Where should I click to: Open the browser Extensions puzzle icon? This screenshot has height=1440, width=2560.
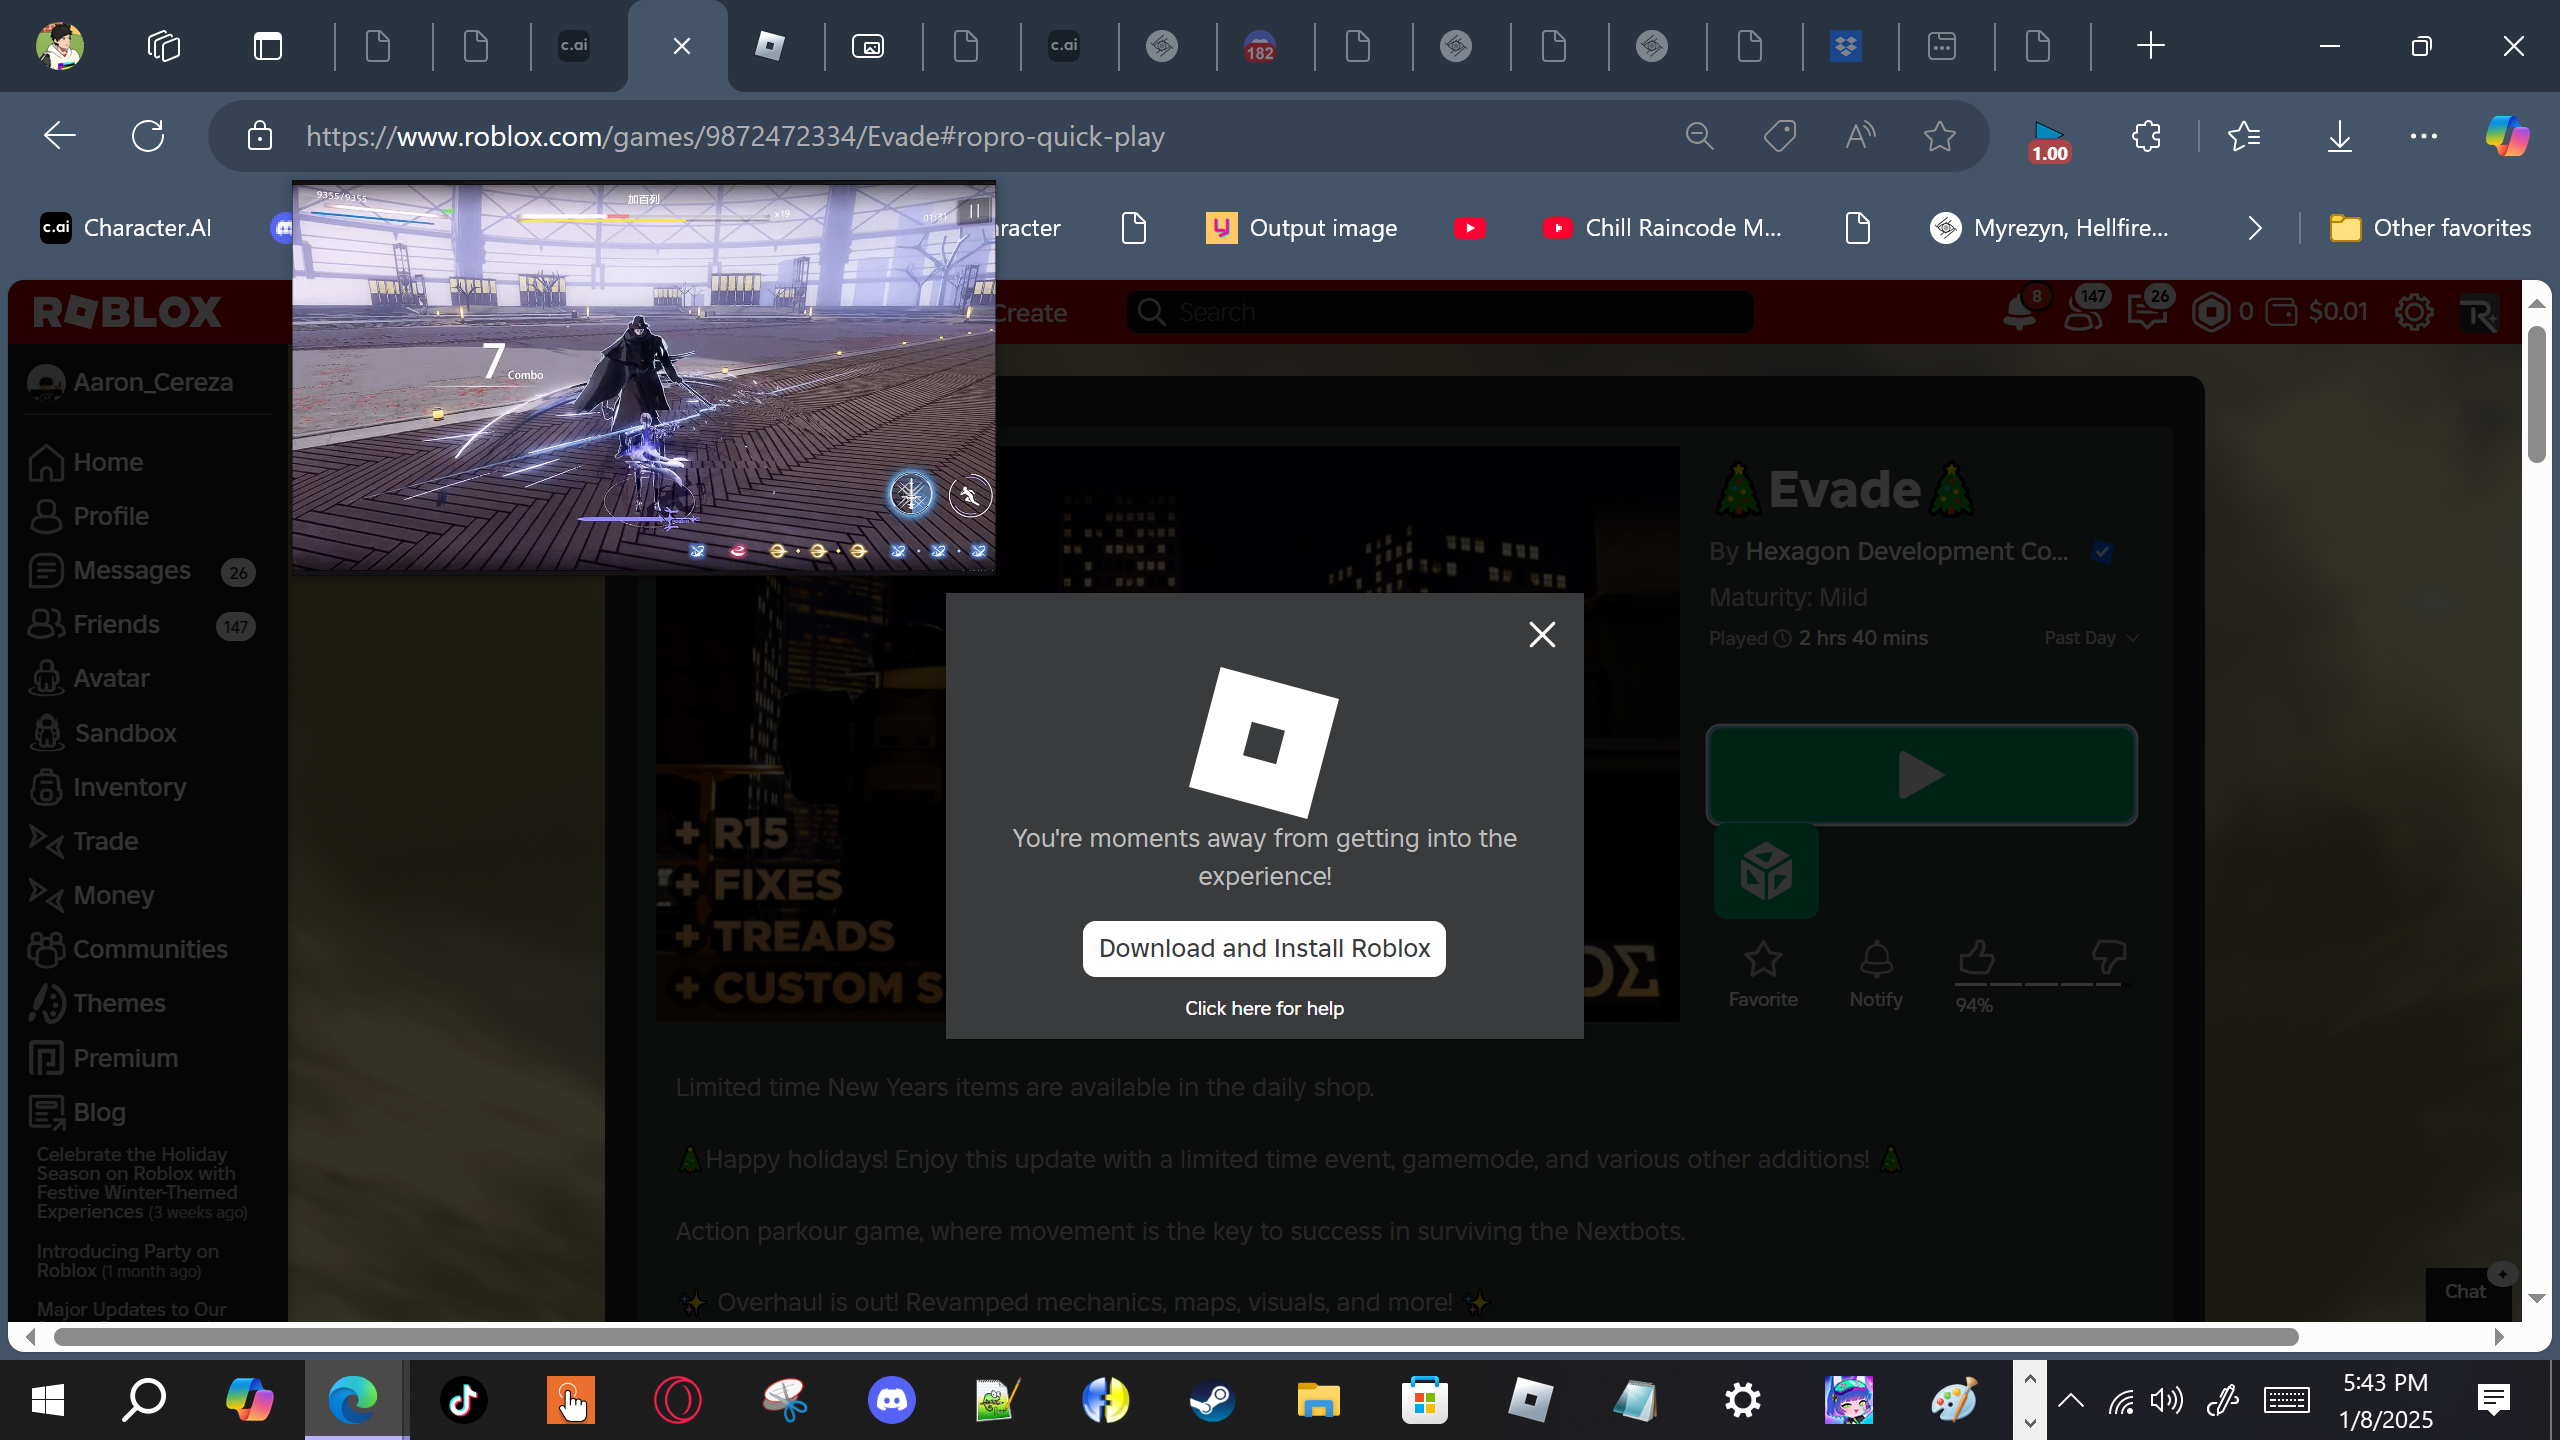[2146, 136]
